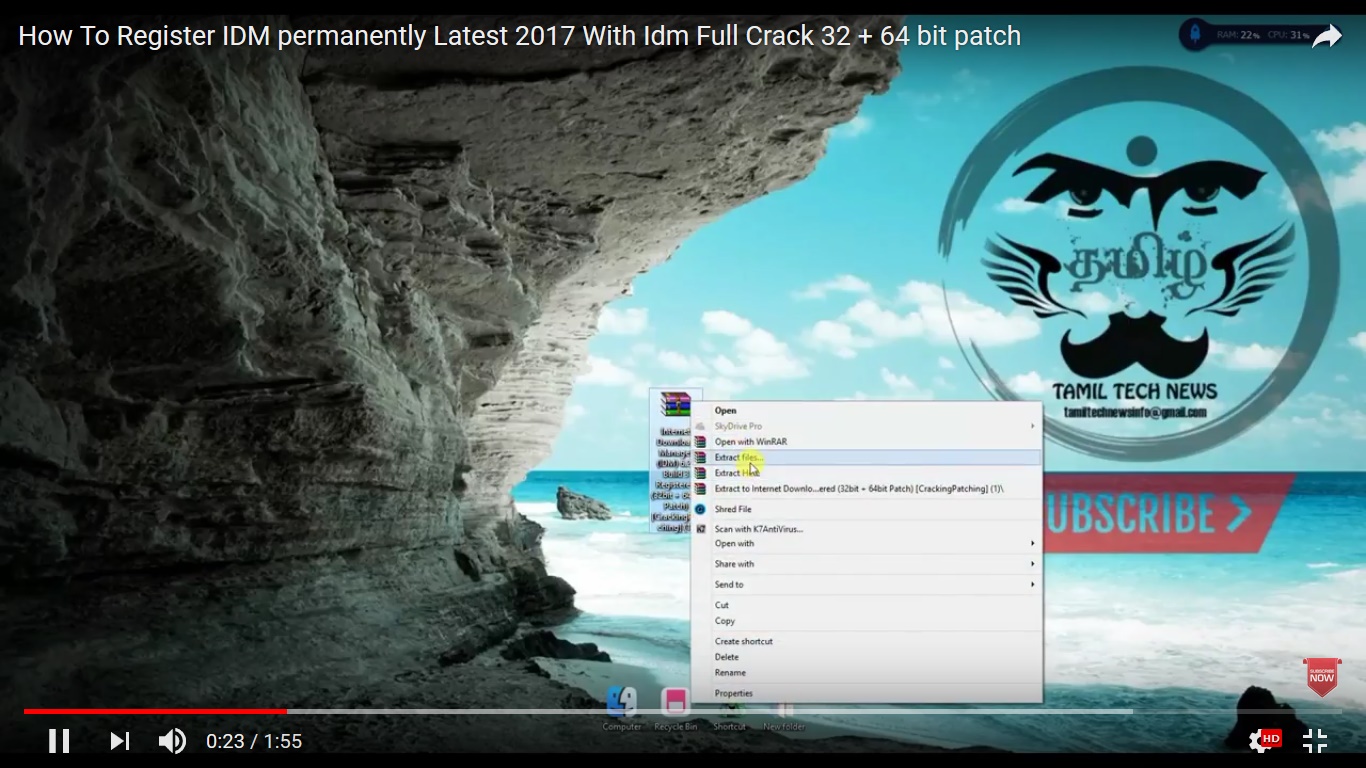Open Properties from the context menu
Viewport: 1366px width, 768px height.
point(867,693)
